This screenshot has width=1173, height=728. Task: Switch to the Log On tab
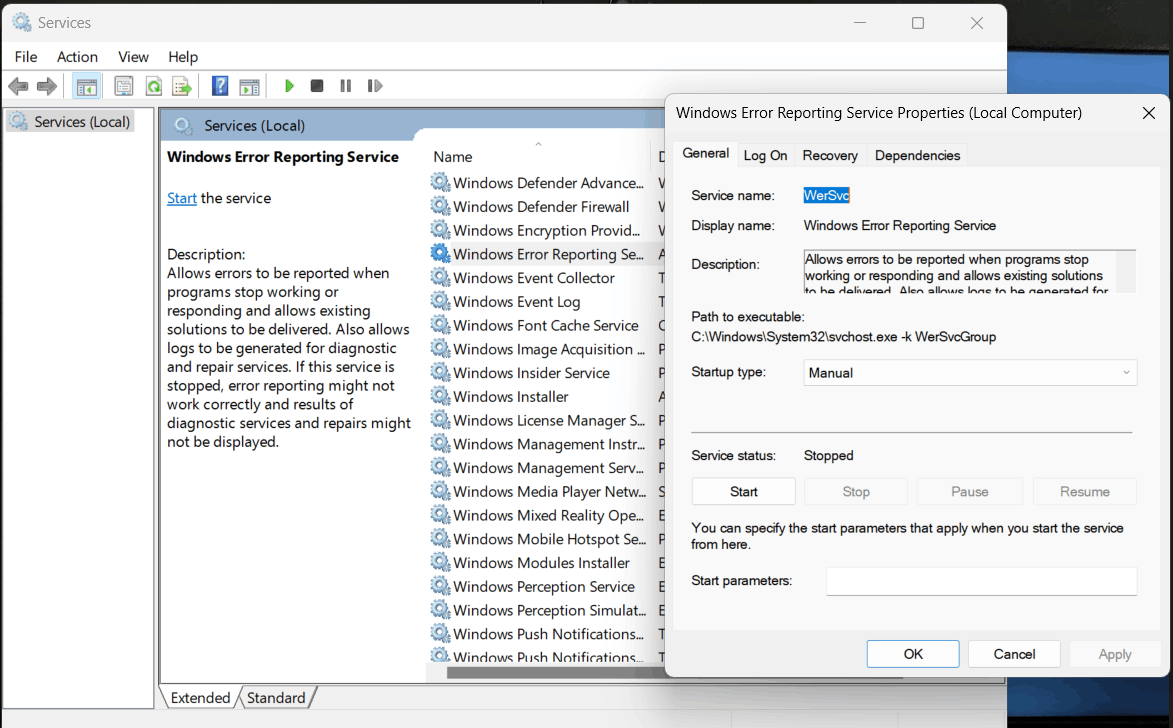coord(765,155)
